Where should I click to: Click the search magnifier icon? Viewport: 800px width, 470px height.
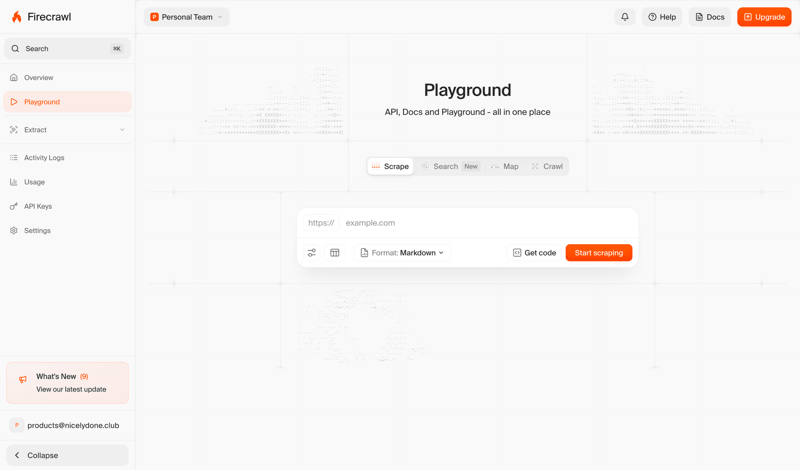click(x=15, y=48)
